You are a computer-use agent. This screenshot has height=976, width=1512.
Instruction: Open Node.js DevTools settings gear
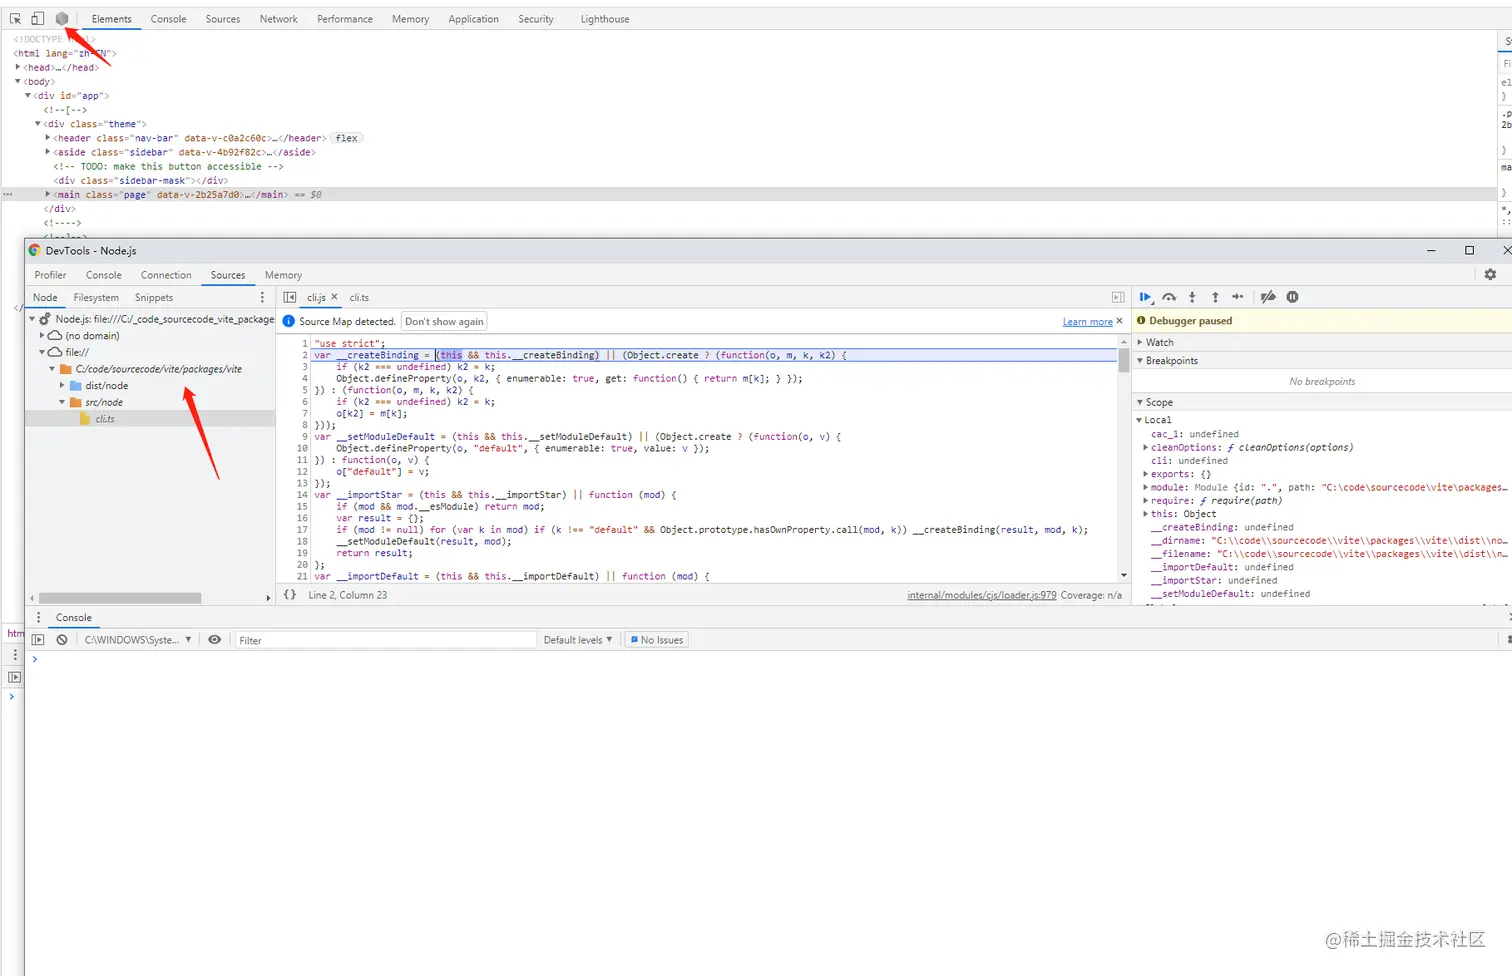pos(1490,274)
